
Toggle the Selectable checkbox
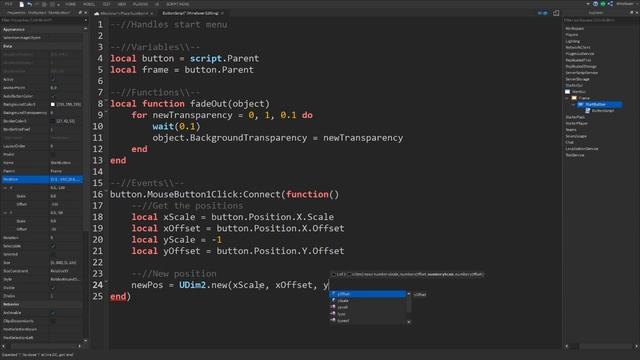[53, 246]
